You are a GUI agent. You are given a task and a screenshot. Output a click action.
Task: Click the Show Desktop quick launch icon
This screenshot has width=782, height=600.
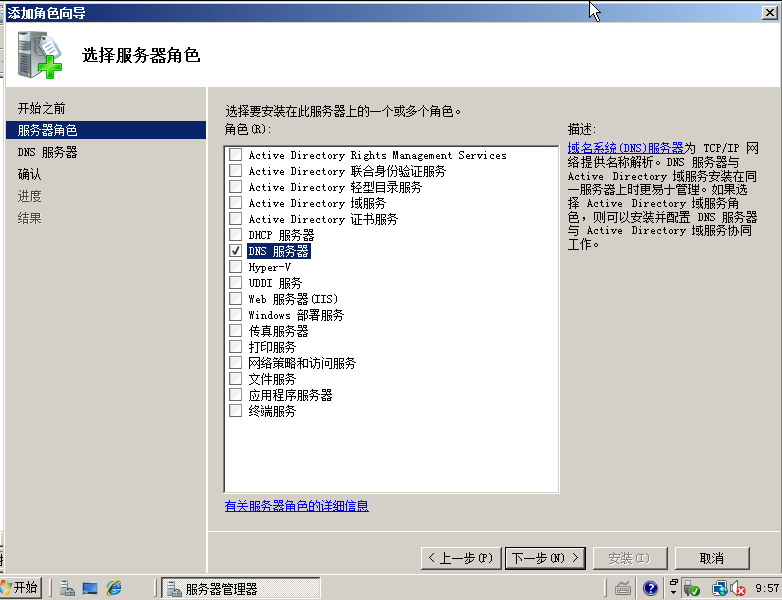tap(90, 589)
